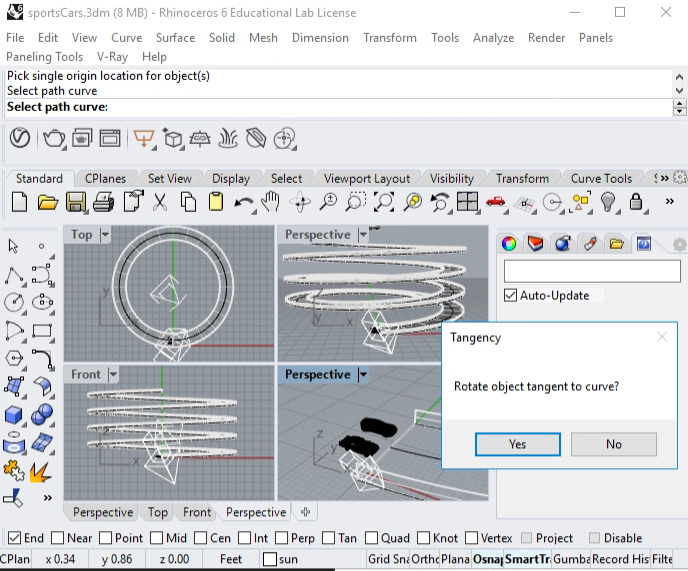Click the Save floppy disk icon

(x=75, y=202)
